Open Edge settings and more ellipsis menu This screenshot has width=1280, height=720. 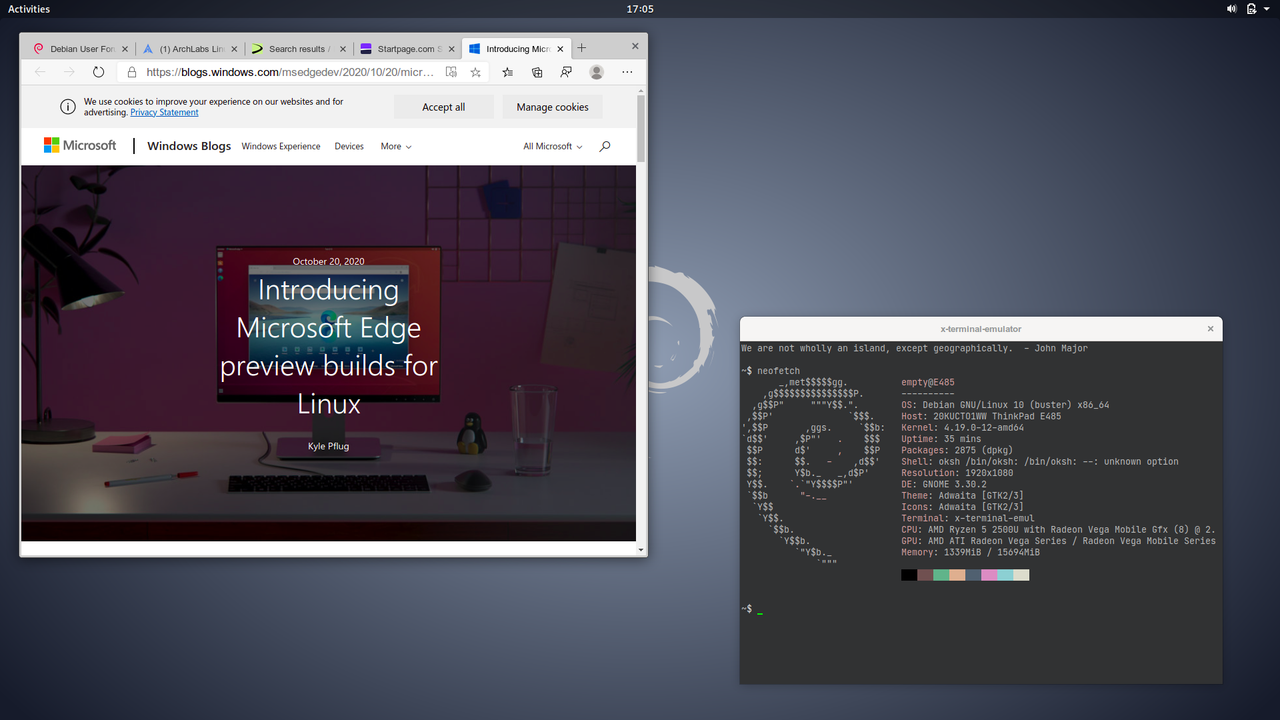(x=627, y=72)
